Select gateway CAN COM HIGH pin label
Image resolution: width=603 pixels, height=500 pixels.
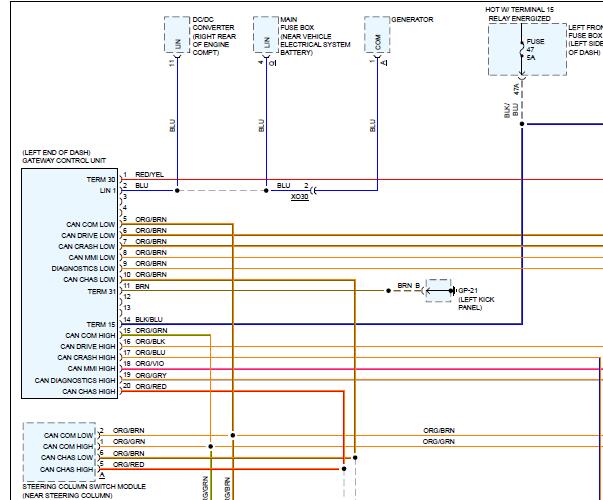(90, 336)
